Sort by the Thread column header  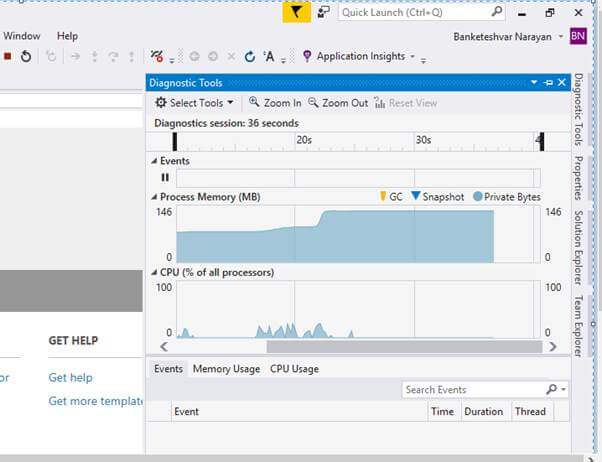(x=533, y=412)
